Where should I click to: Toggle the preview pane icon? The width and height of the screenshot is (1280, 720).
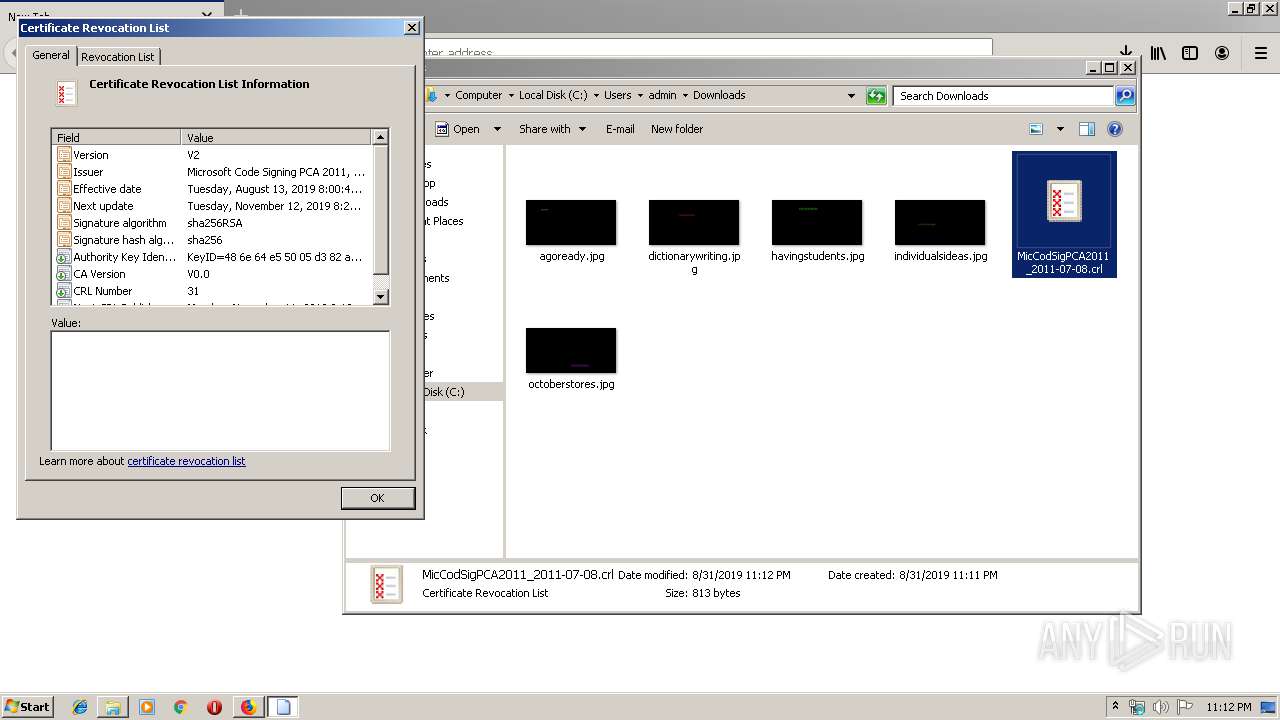click(x=1087, y=129)
